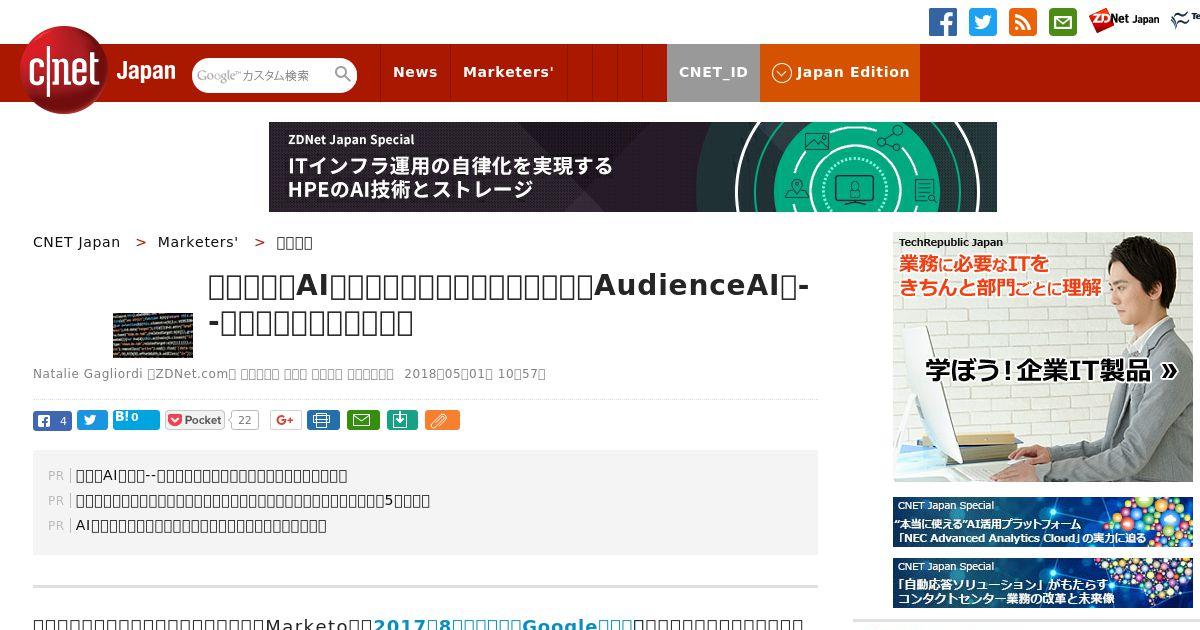Follow the article link mentioning 2017 and Google
The image size is (1200, 630).
(x=503, y=625)
